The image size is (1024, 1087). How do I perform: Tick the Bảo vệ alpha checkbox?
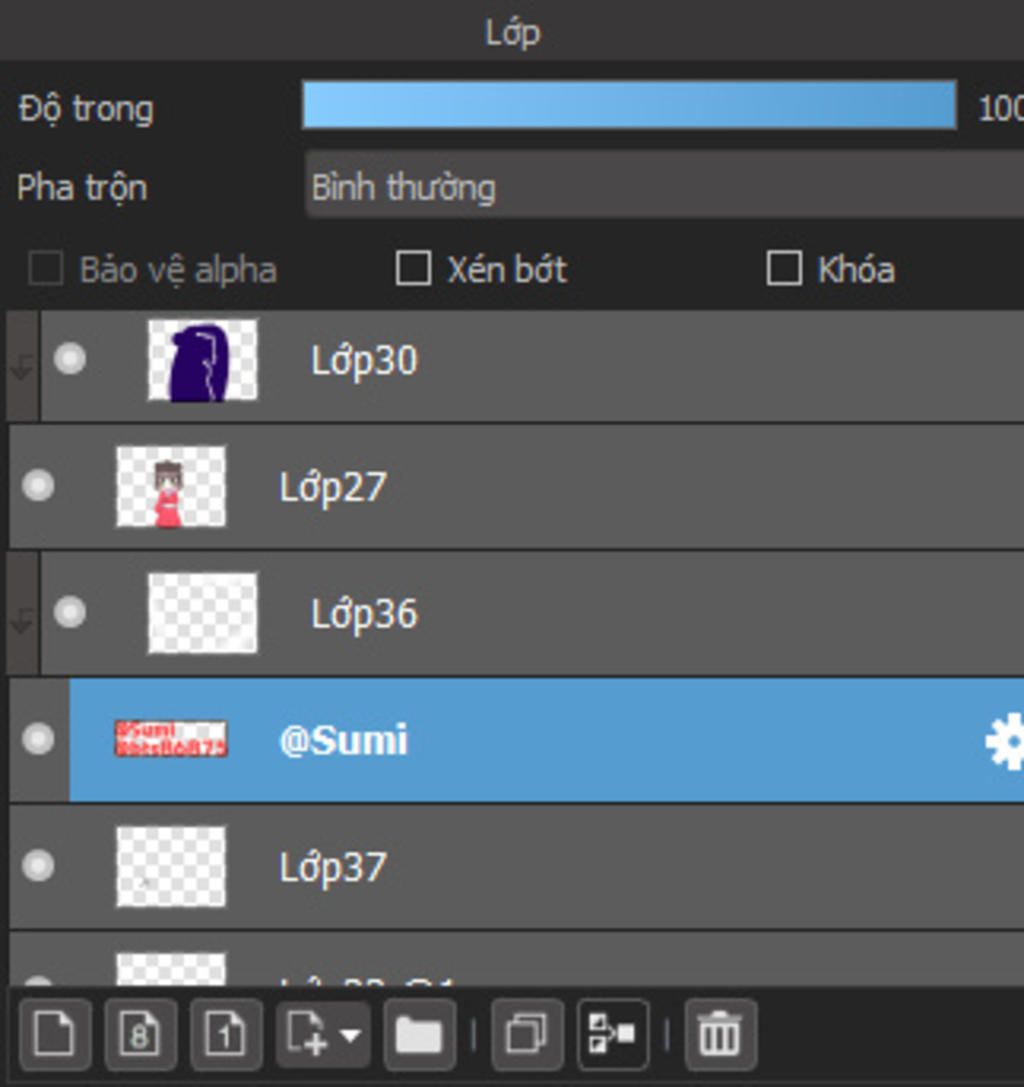(x=46, y=268)
